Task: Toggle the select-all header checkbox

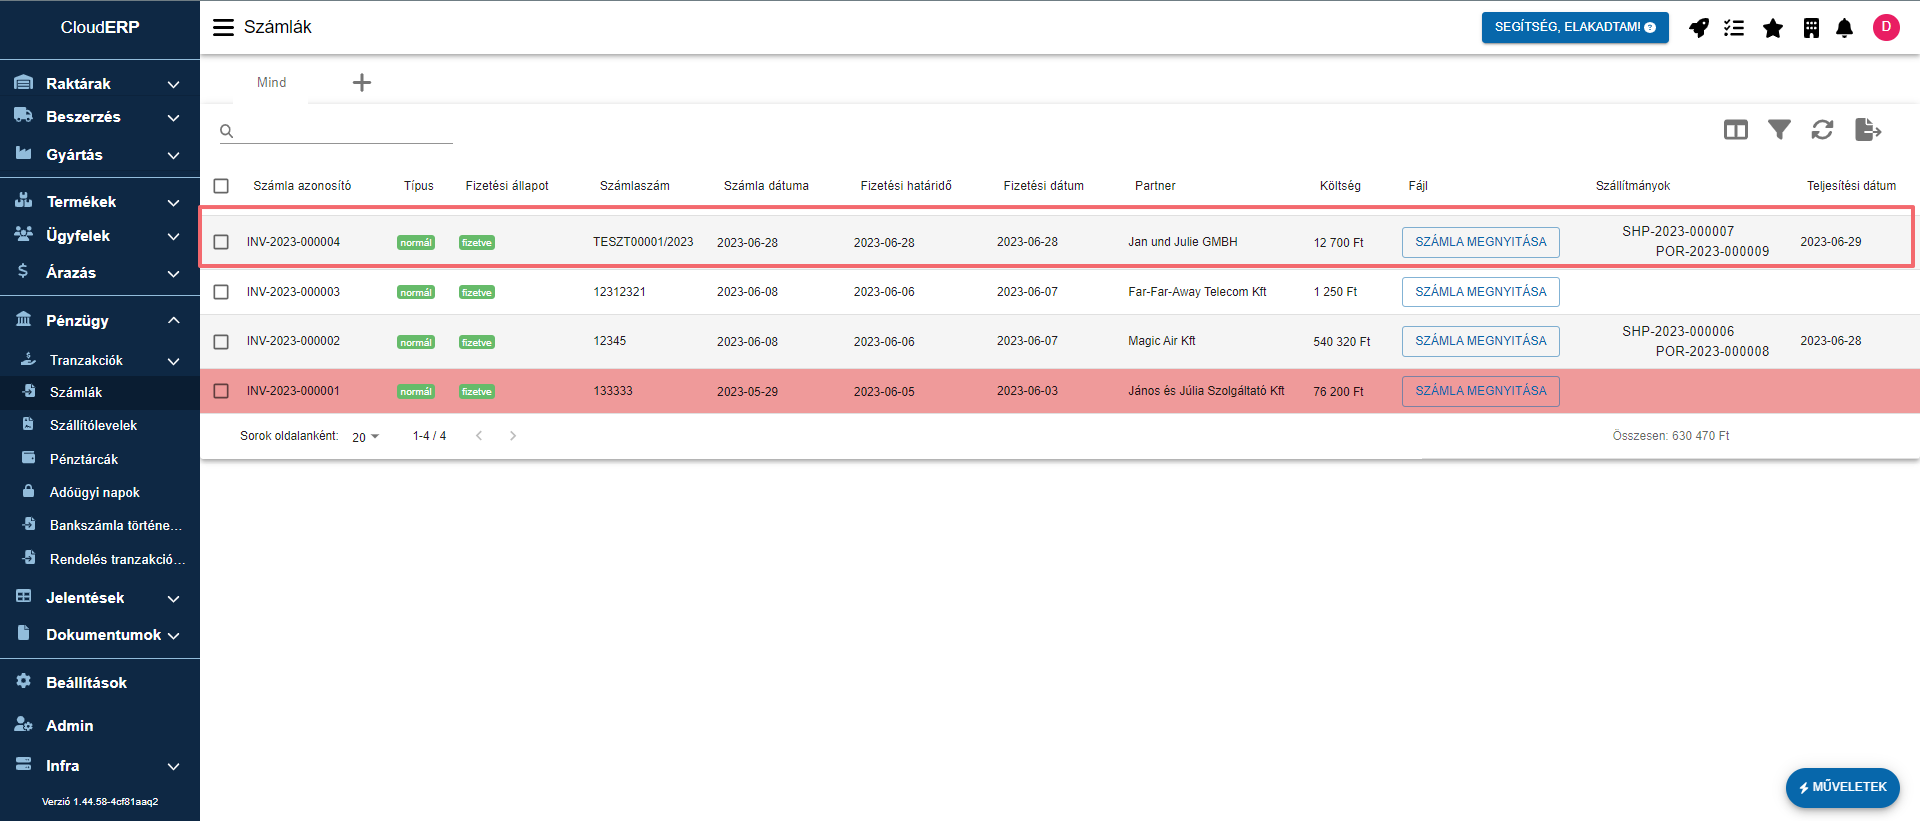Action: 221,186
